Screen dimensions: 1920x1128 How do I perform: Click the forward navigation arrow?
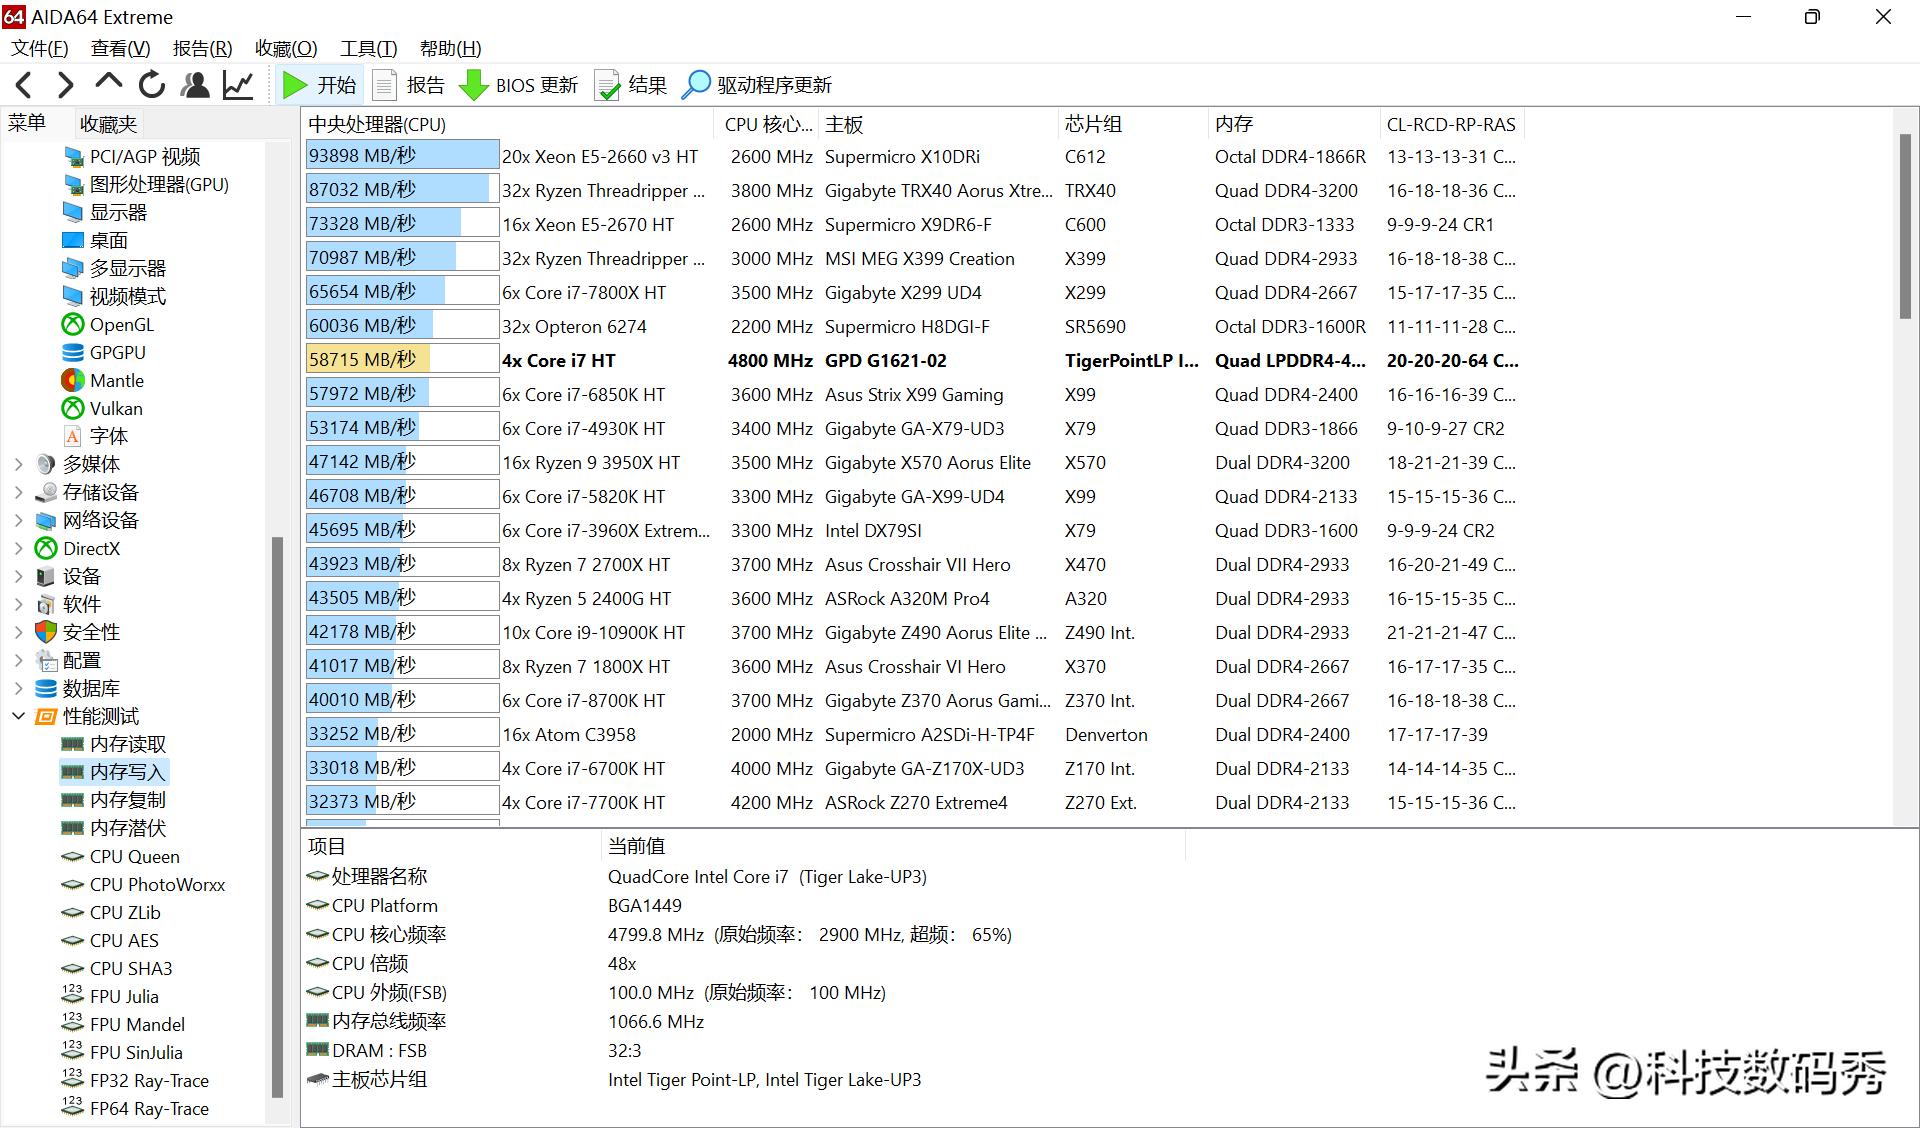tap(66, 85)
